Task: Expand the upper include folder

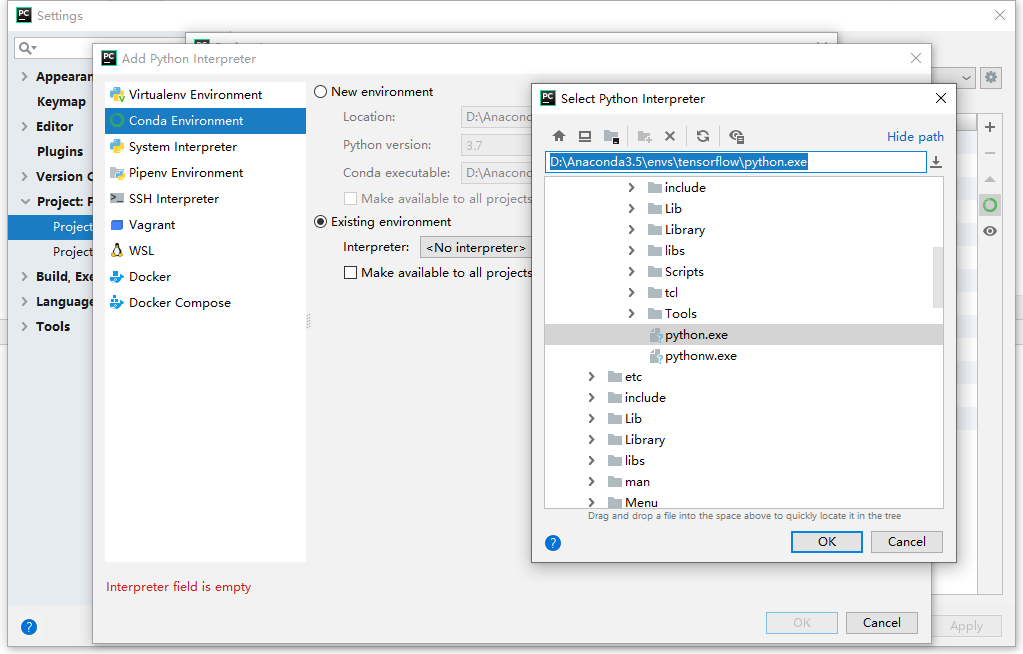Action: tap(631, 188)
